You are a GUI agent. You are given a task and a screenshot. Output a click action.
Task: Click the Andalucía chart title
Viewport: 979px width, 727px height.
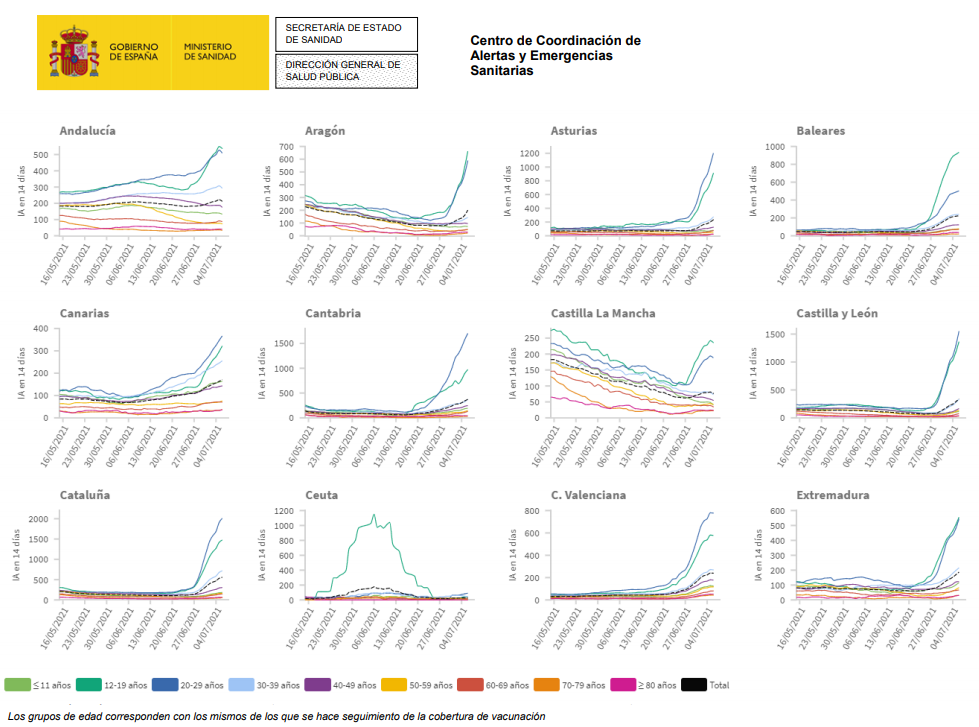pos(87,131)
